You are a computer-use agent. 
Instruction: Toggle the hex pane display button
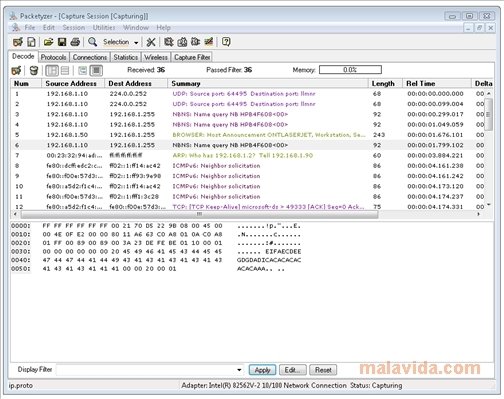coord(96,70)
